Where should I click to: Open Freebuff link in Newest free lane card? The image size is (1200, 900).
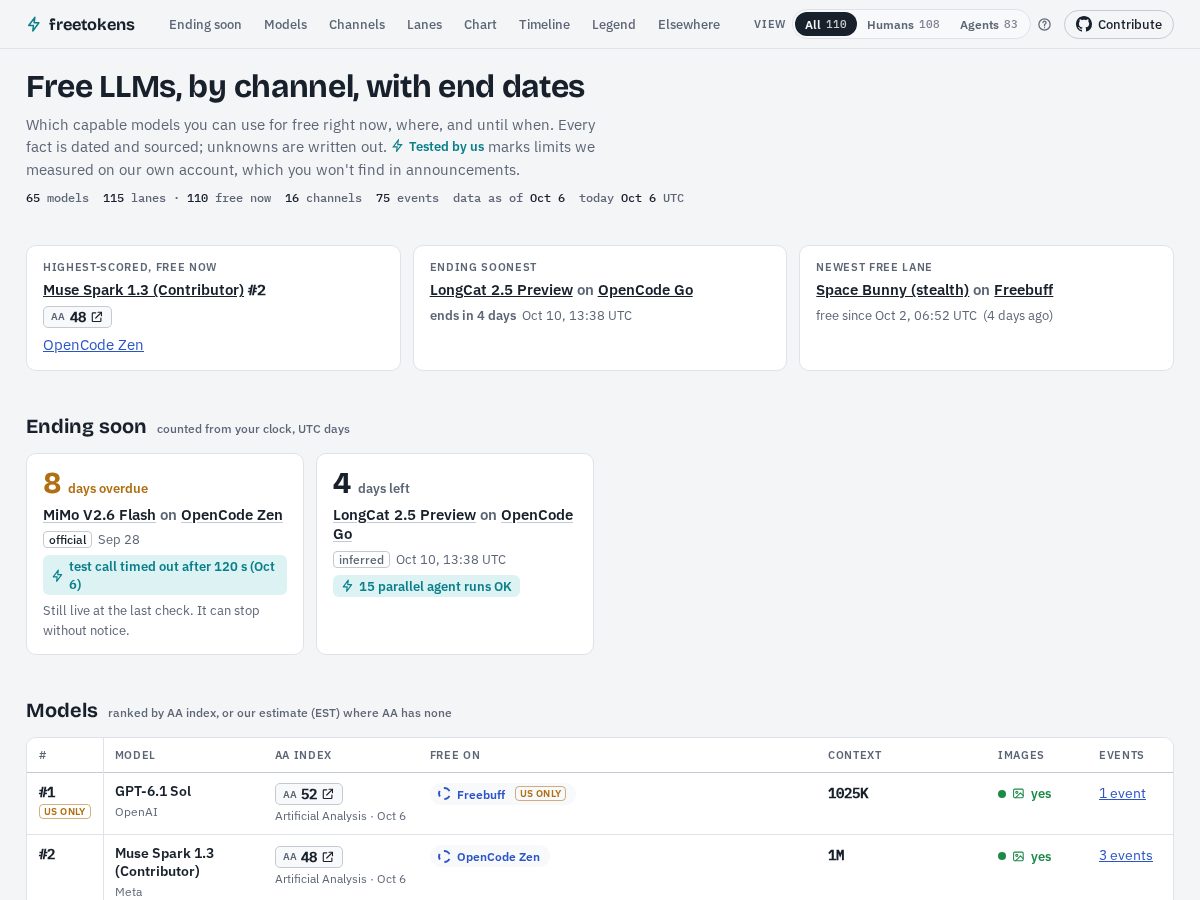(1023, 290)
